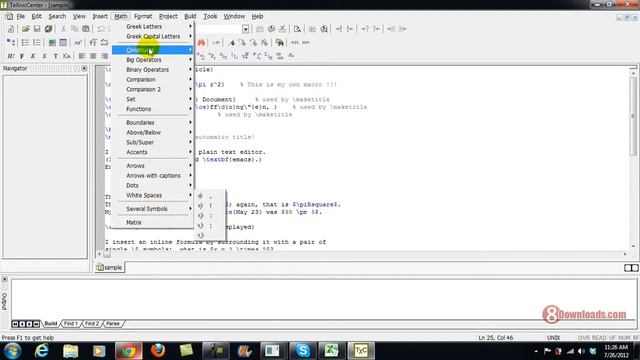Open Firefox from the taskbar
Viewport: 640px width, 360px height.
click(158, 351)
